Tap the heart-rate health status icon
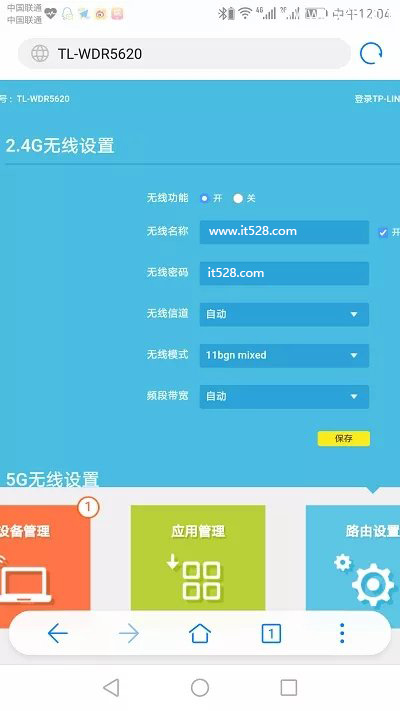 (50, 14)
